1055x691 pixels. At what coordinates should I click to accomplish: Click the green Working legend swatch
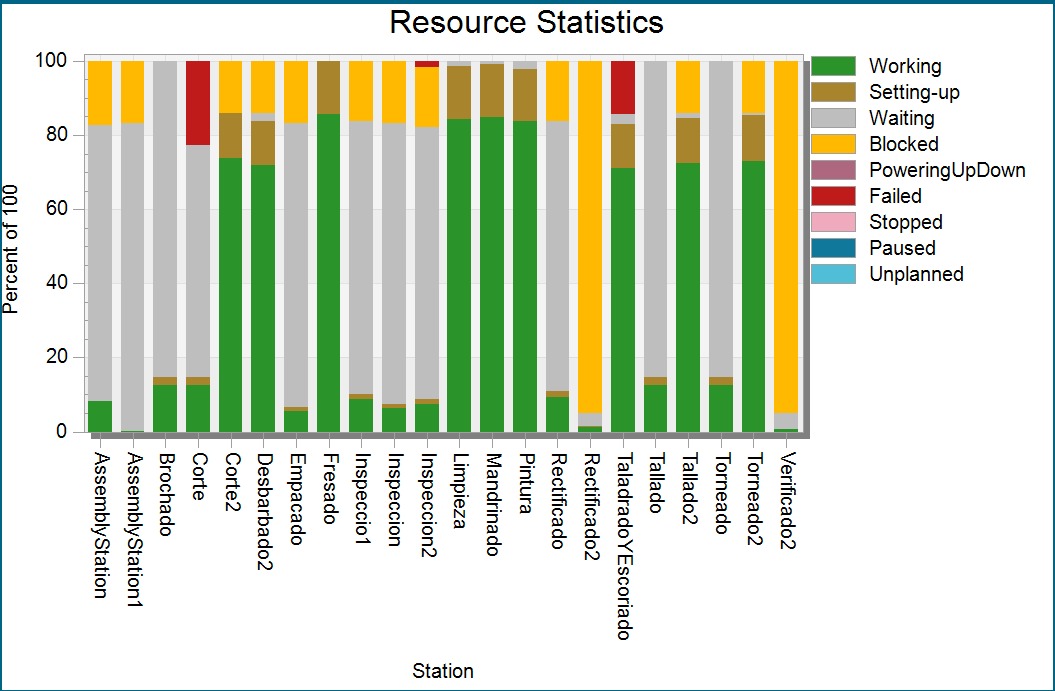[x=833, y=66]
